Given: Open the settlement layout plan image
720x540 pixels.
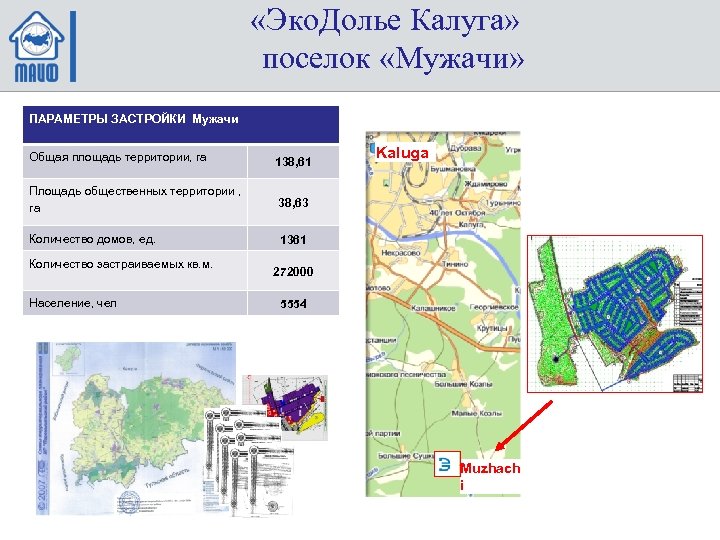Looking at the screenshot, I should (615, 314).
